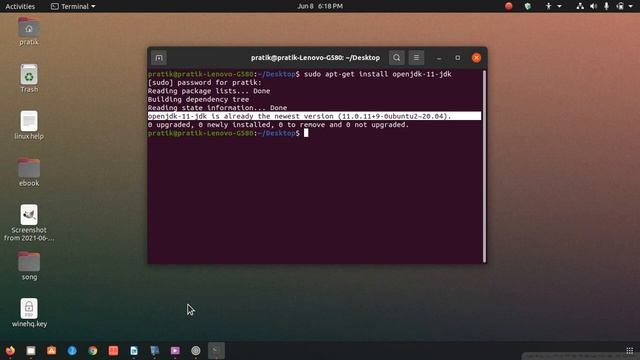640x360 pixels.
Task: Click the network icon in system tray
Action: 580,6
